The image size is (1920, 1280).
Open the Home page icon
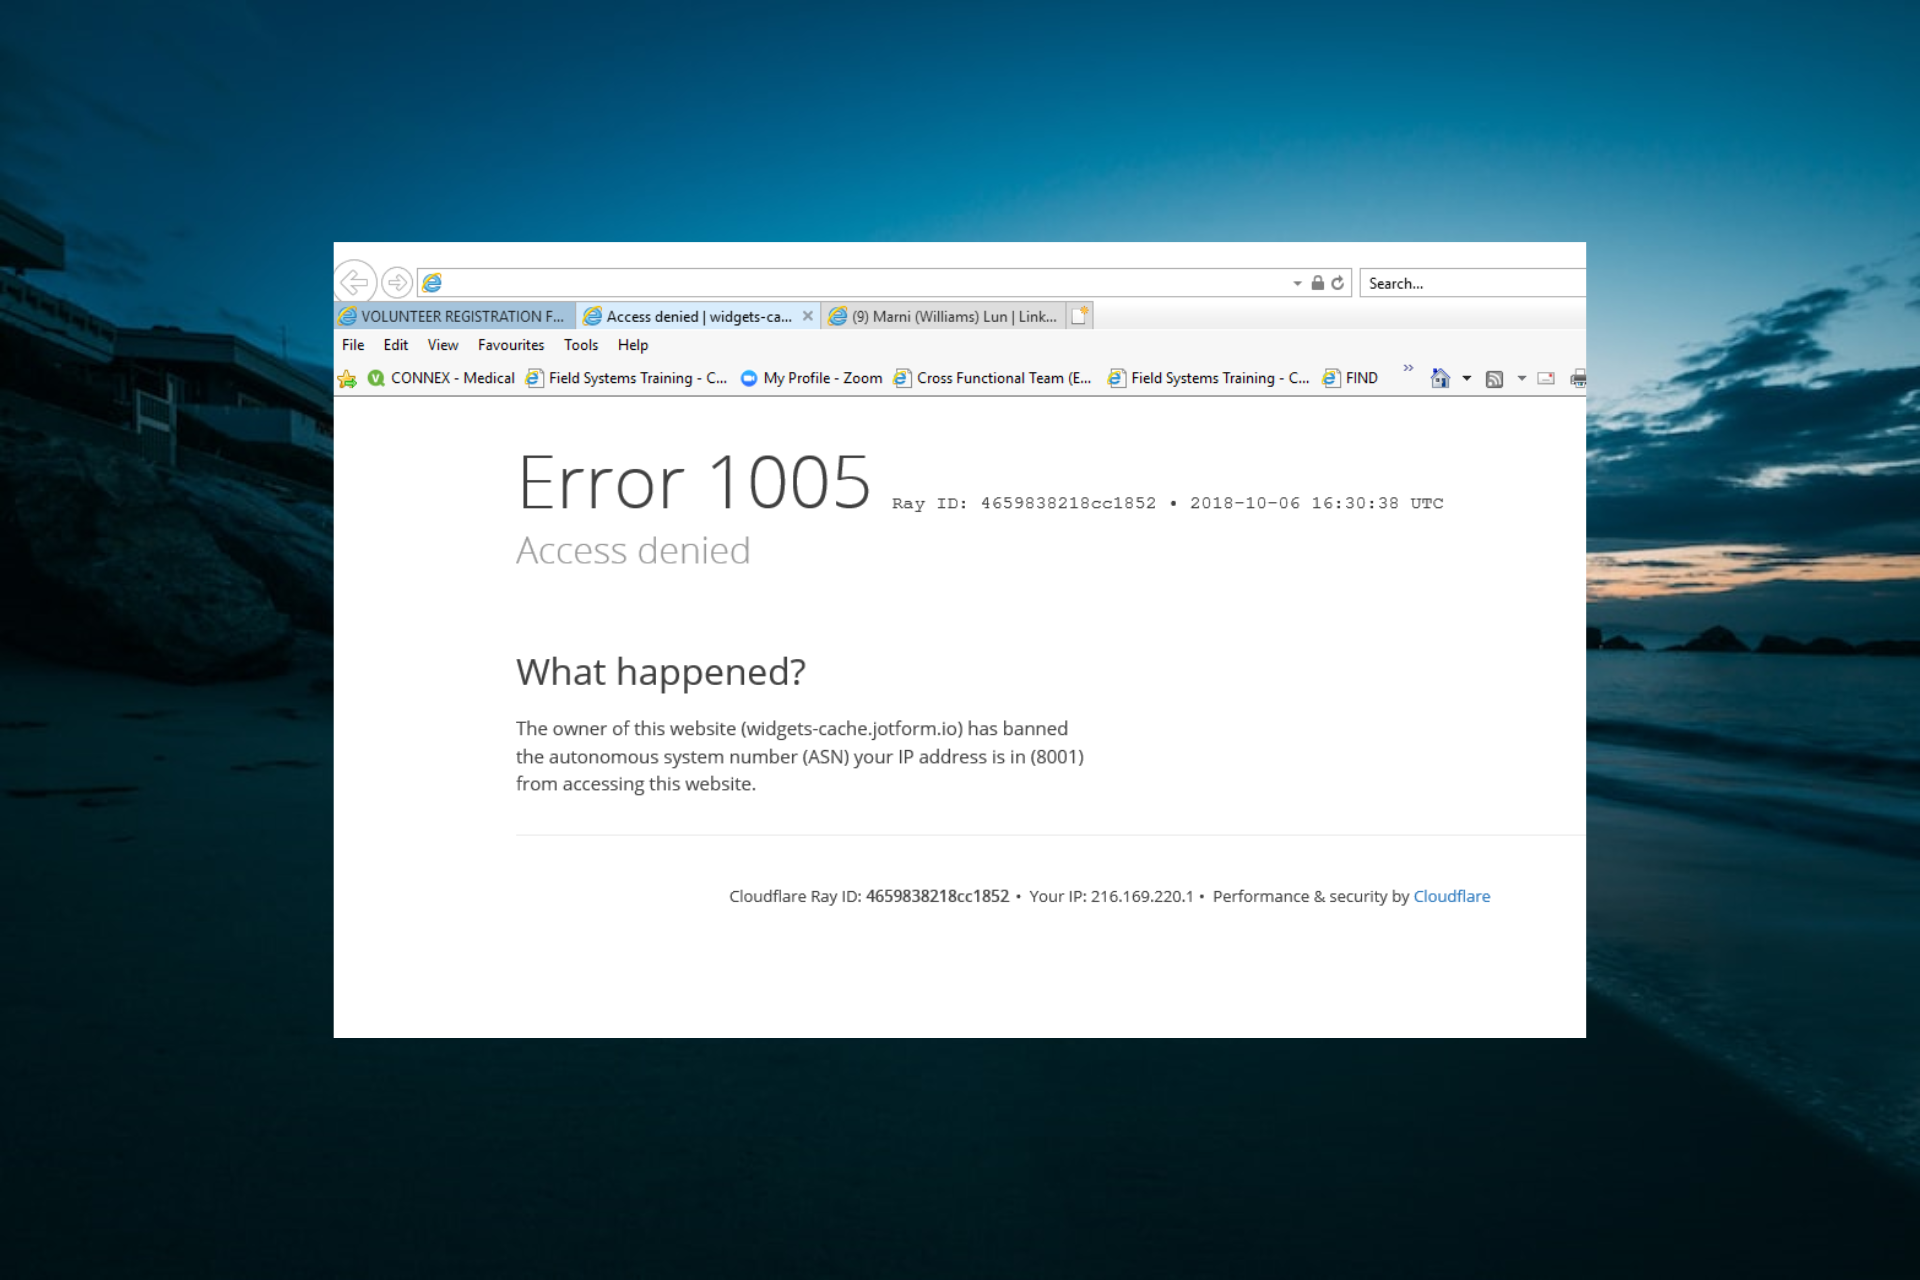[x=1440, y=378]
